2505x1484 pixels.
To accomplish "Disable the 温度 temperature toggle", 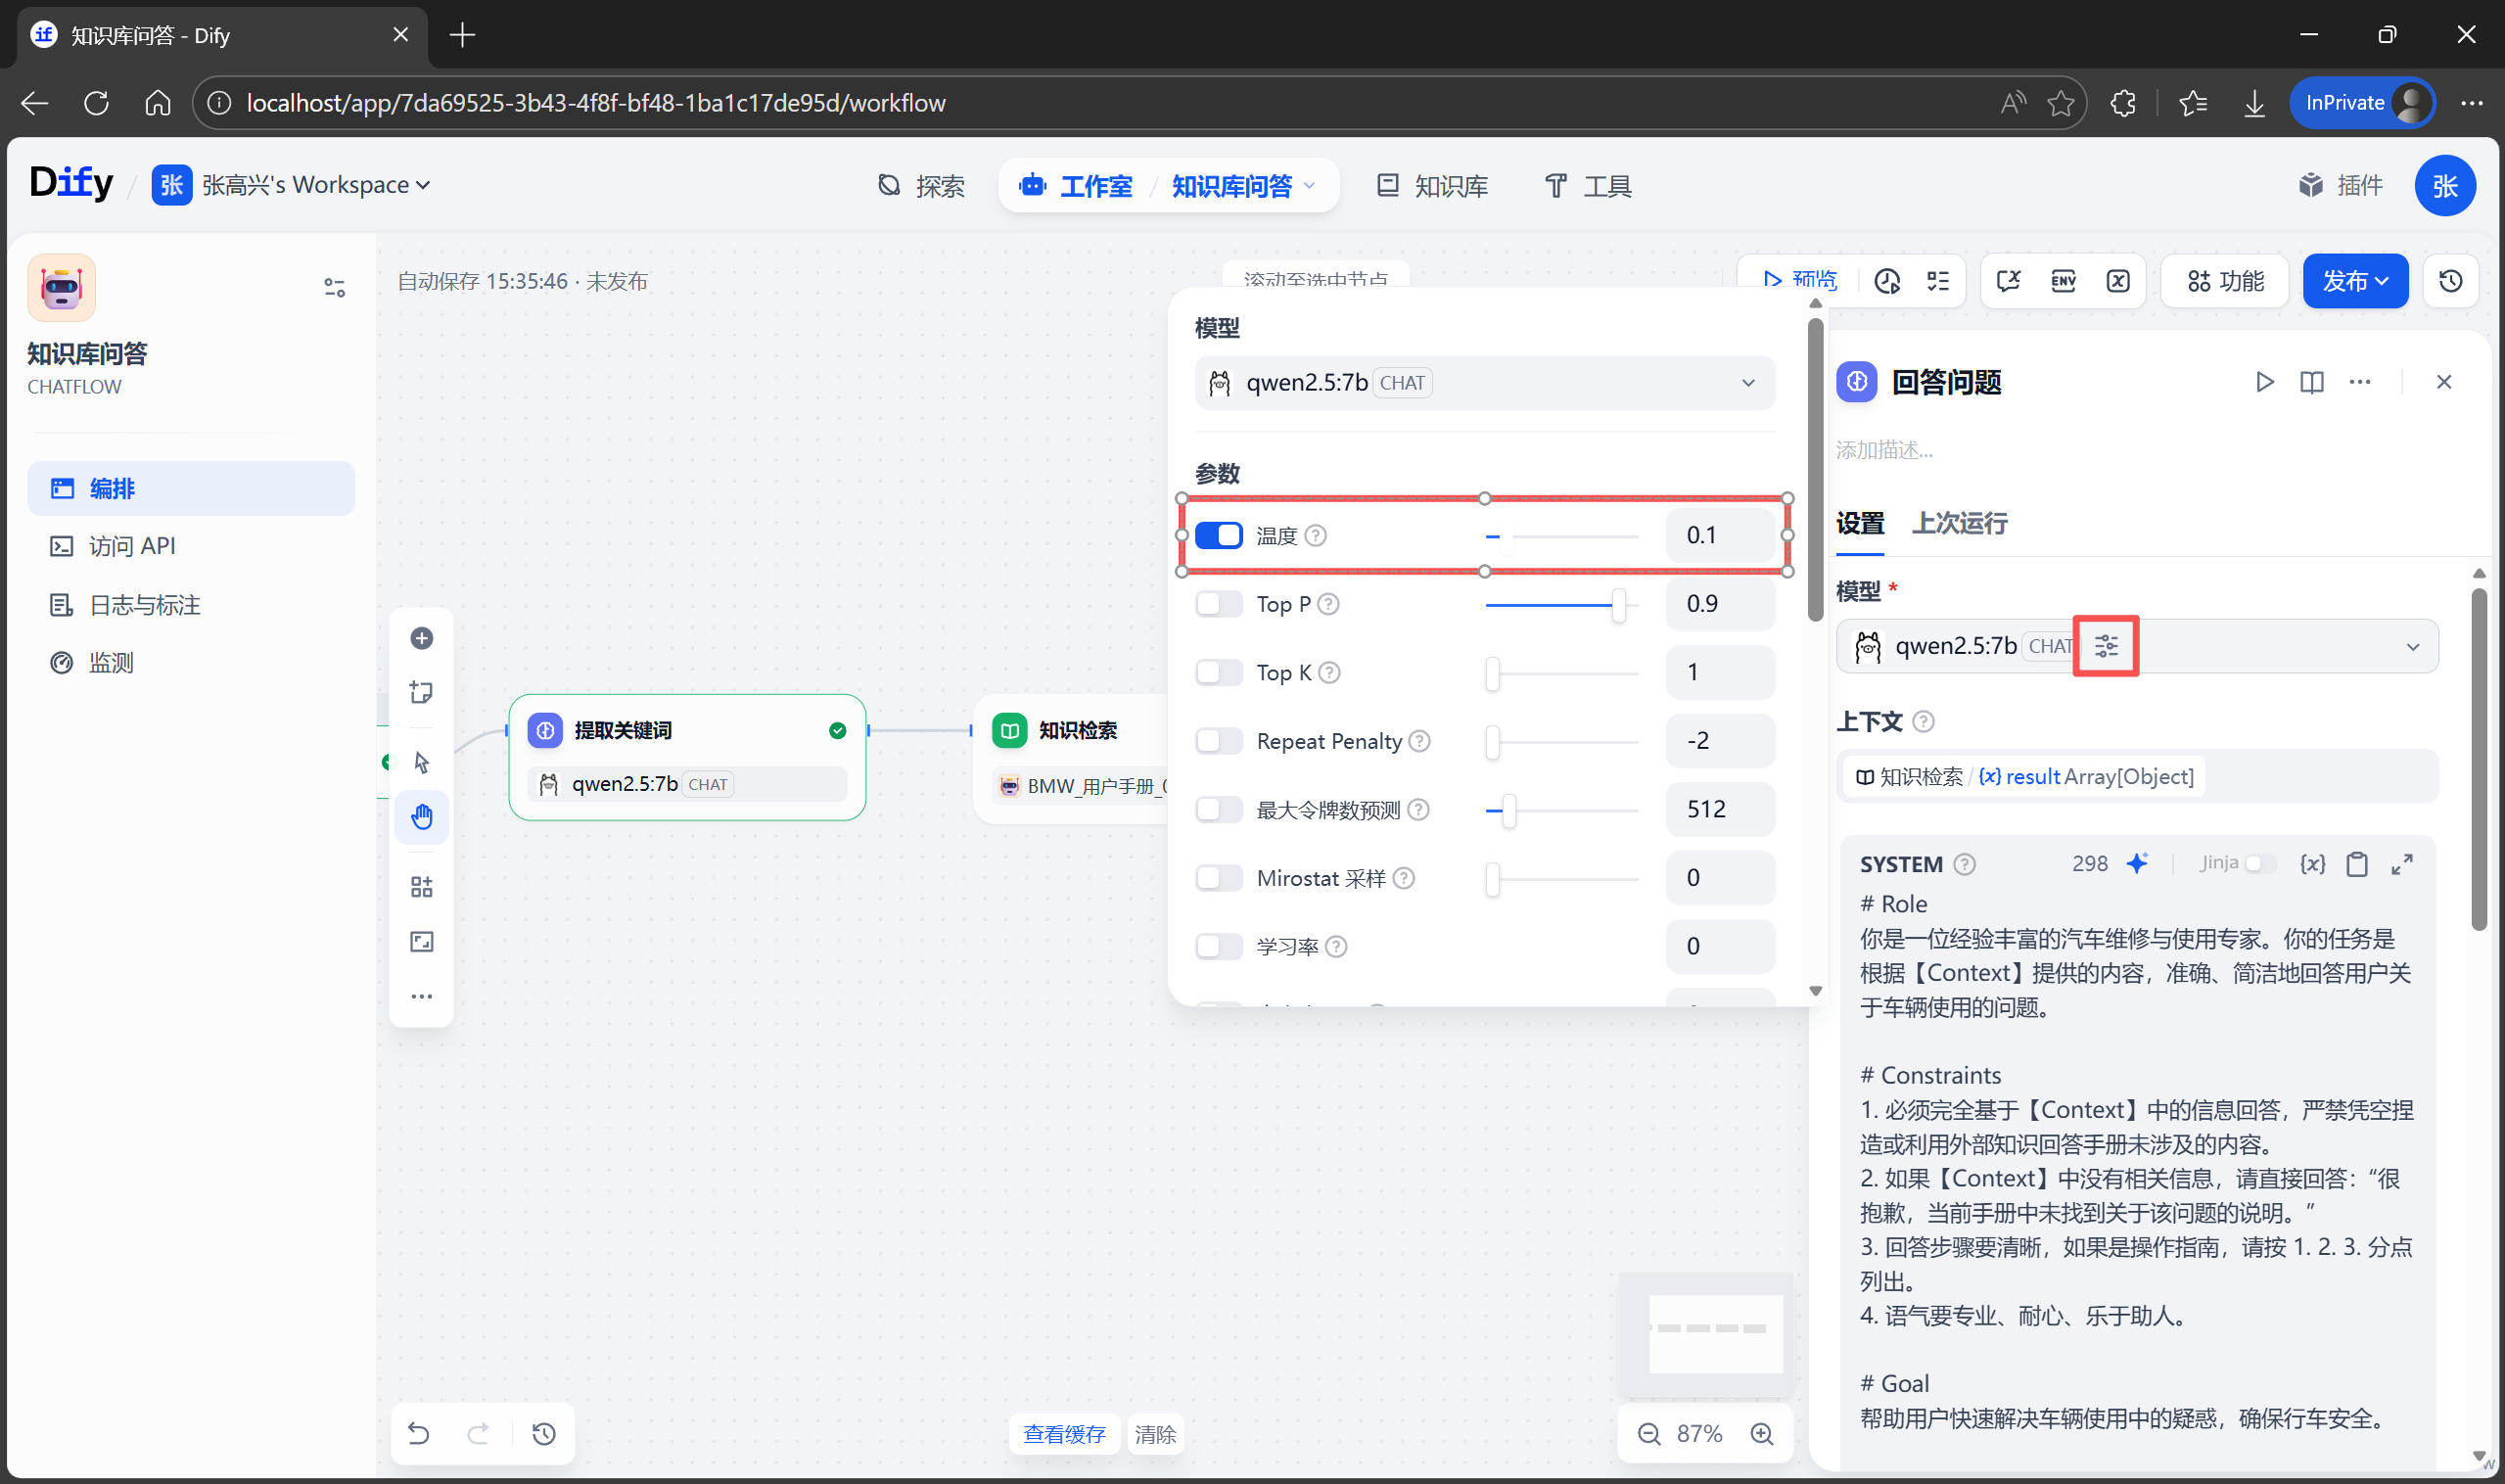I will [x=1218, y=536].
